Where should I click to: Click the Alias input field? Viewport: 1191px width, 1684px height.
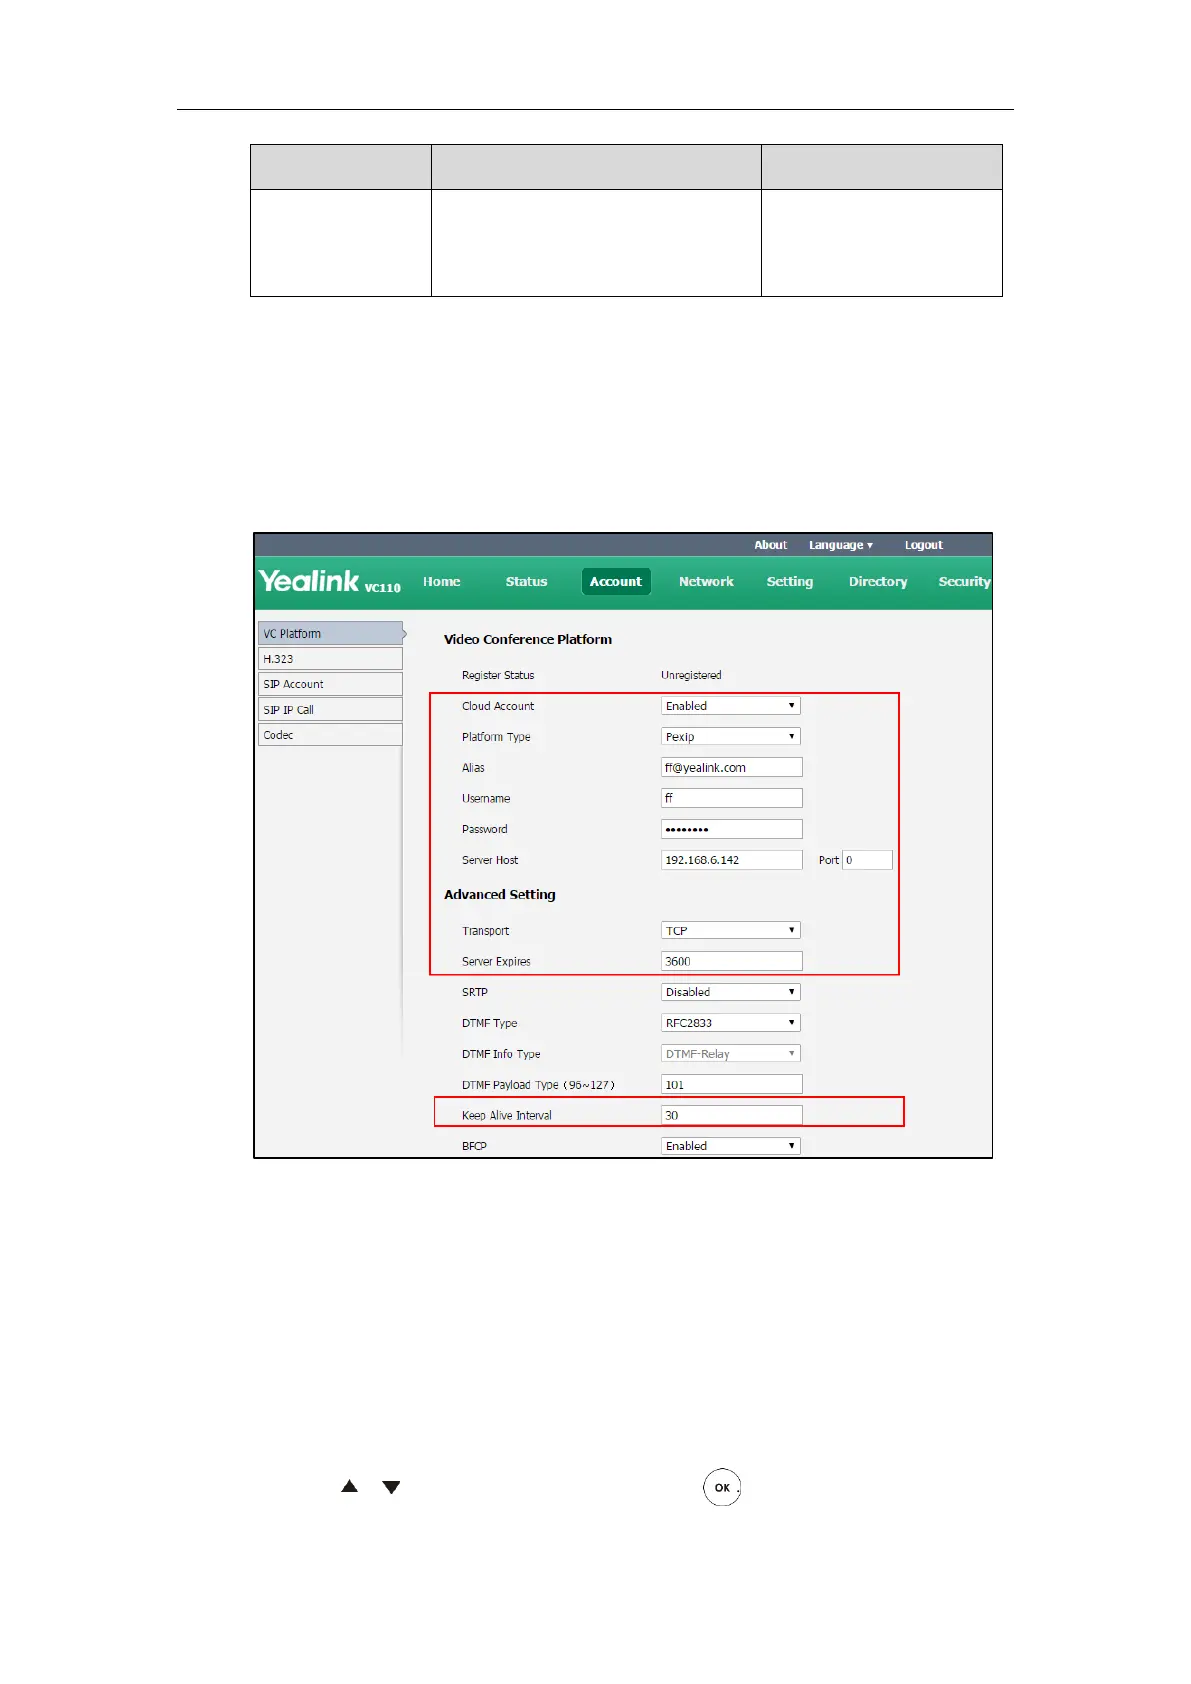[x=732, y=768]
